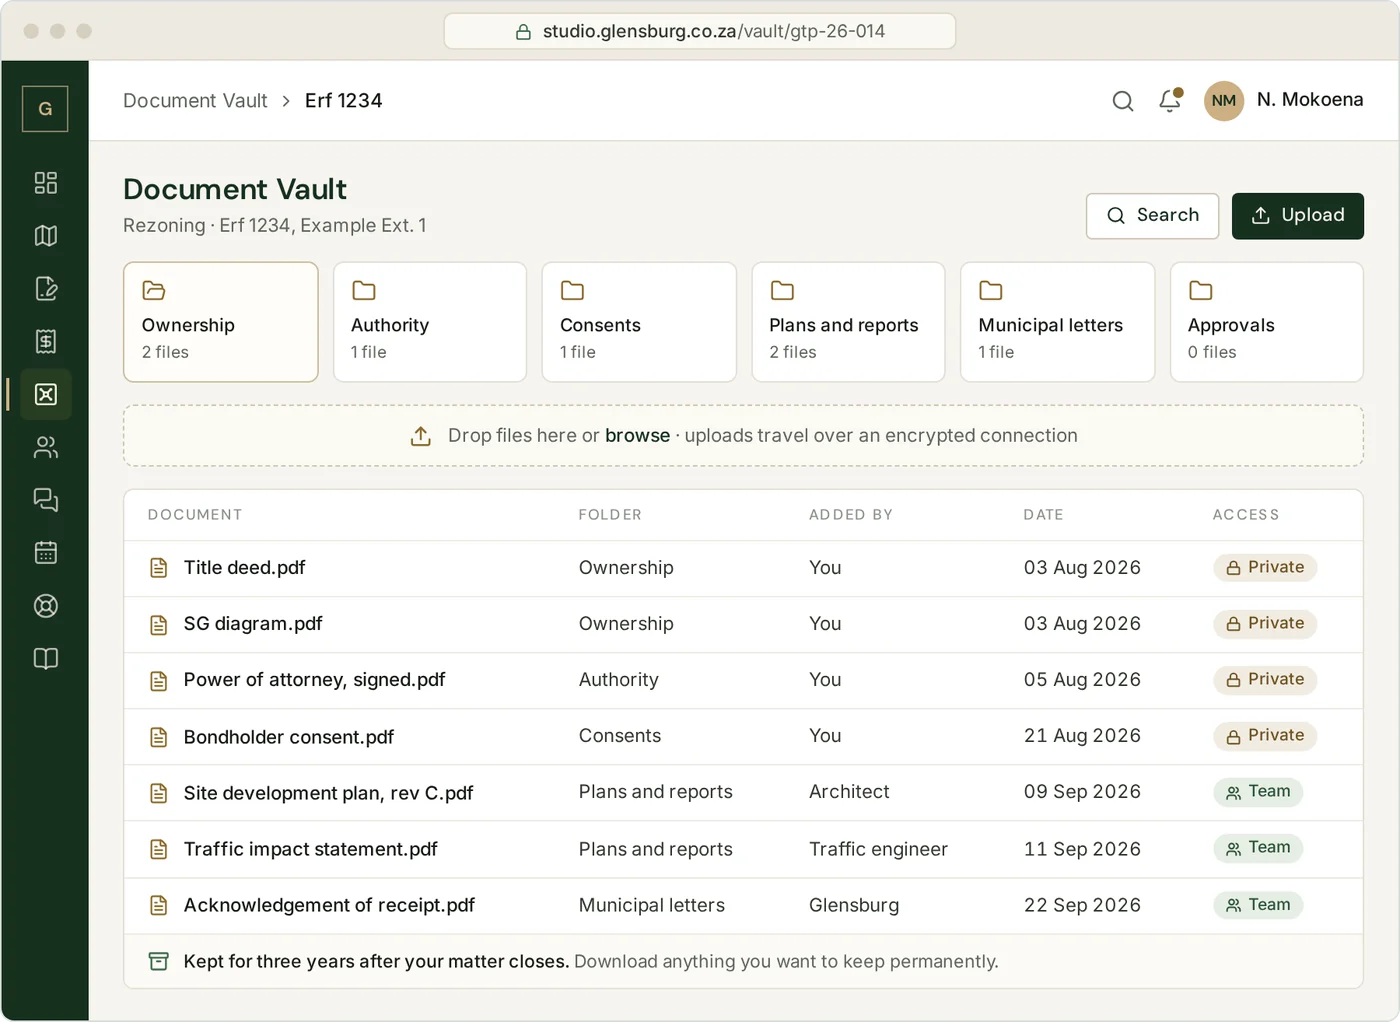Click the Search button
1400x1022 pixels.
pyautogui.click(x=1152, y=216)
